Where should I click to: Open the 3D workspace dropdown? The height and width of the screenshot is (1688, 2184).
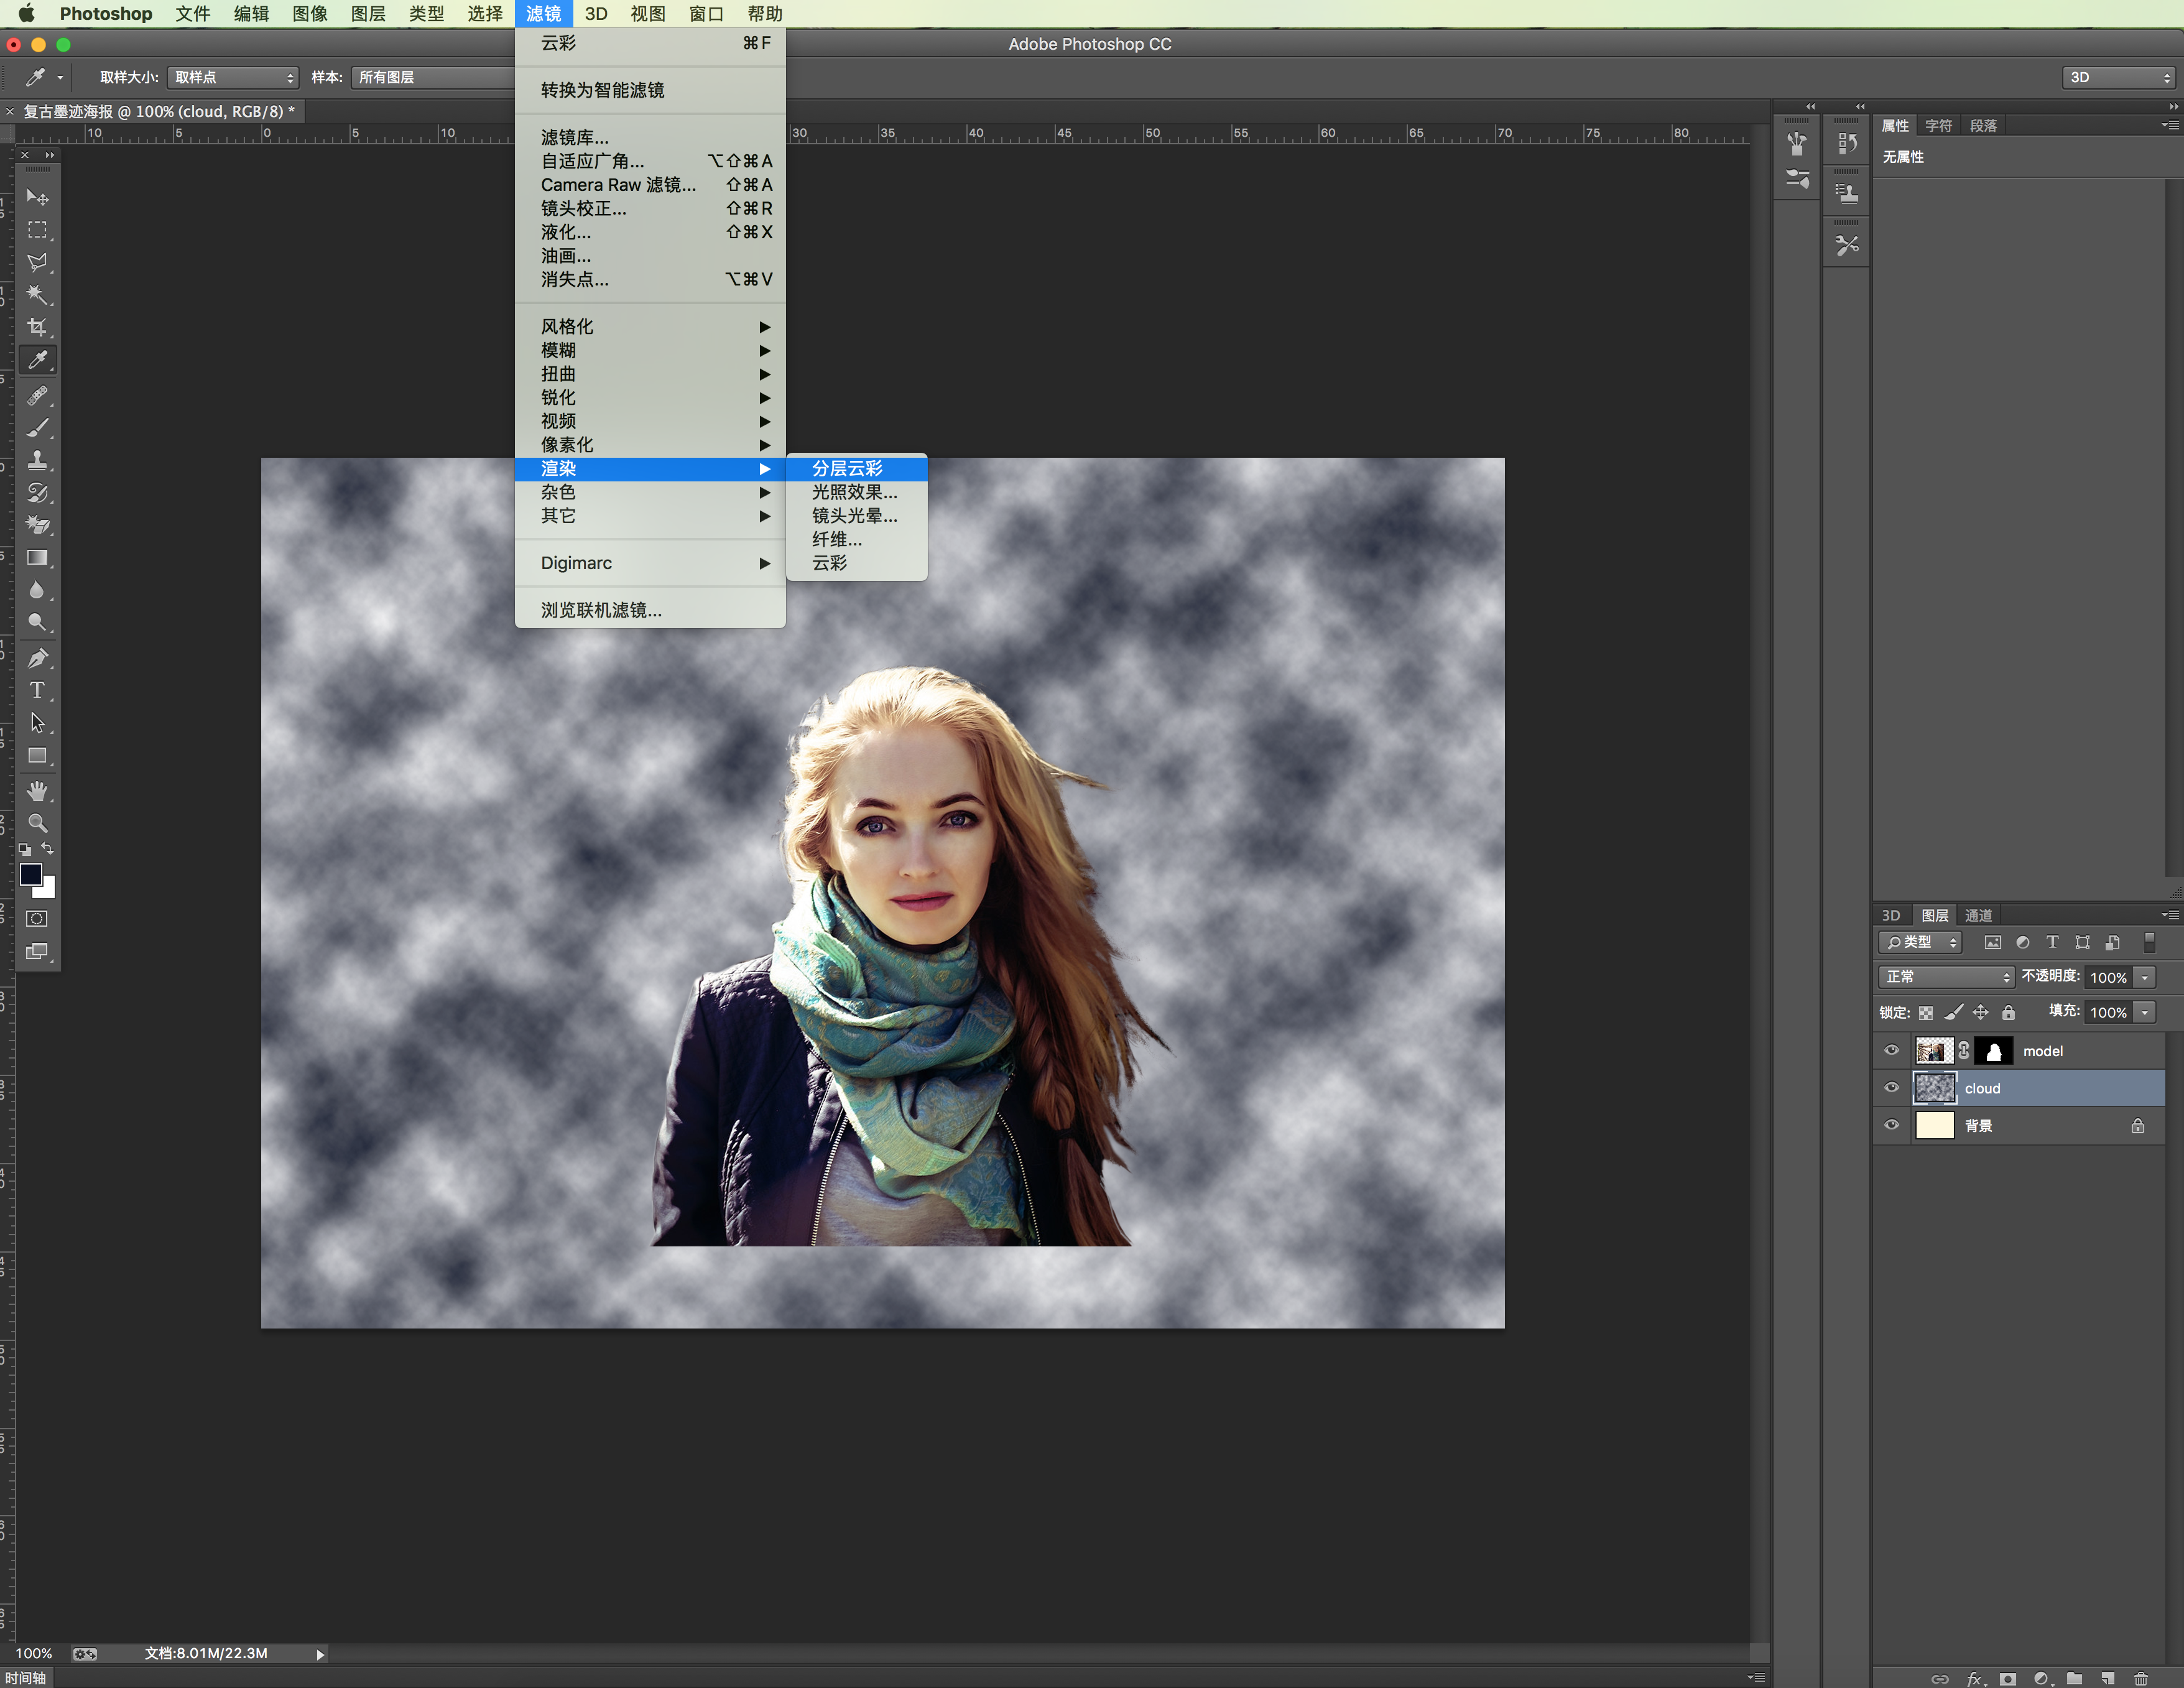[x=2119, y=77]
